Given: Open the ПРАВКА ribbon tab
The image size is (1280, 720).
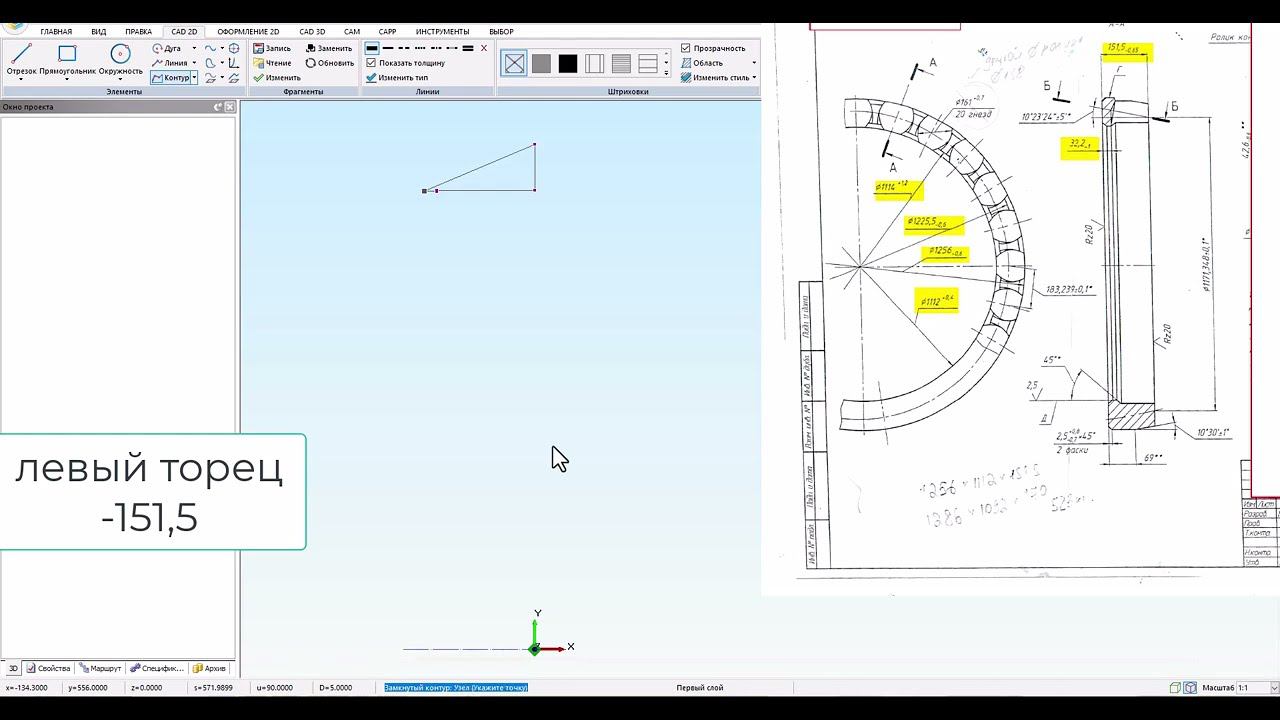Looking at the screenshot, I should point(139,32).
